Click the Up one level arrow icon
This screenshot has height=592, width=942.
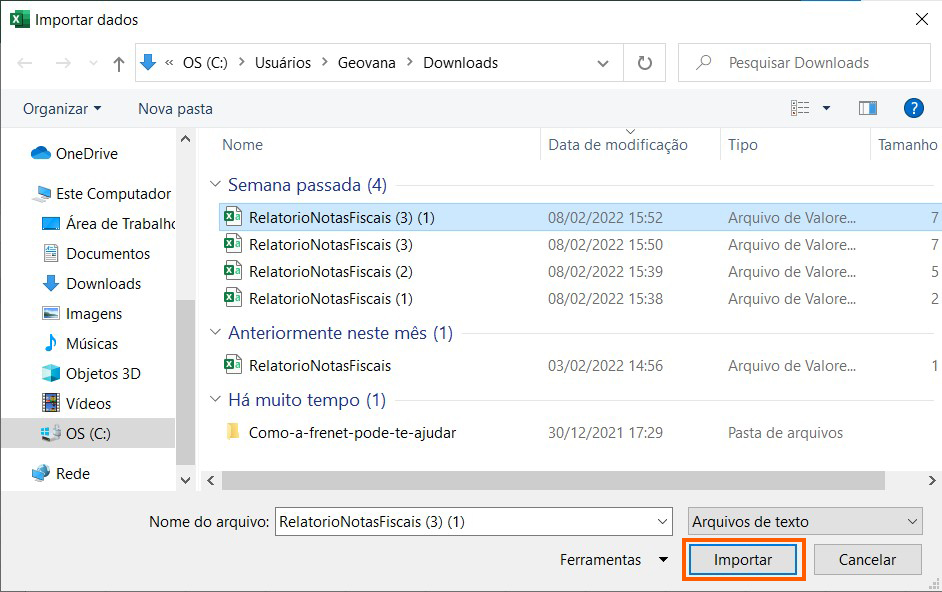tap(119, 63)
